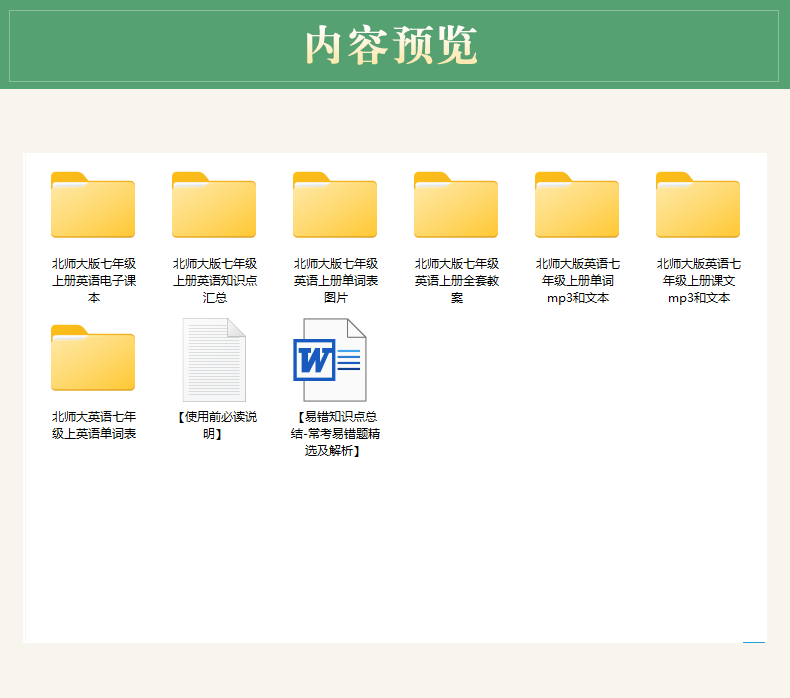Click the file name 【使用前必读说明】

point(215,425)
